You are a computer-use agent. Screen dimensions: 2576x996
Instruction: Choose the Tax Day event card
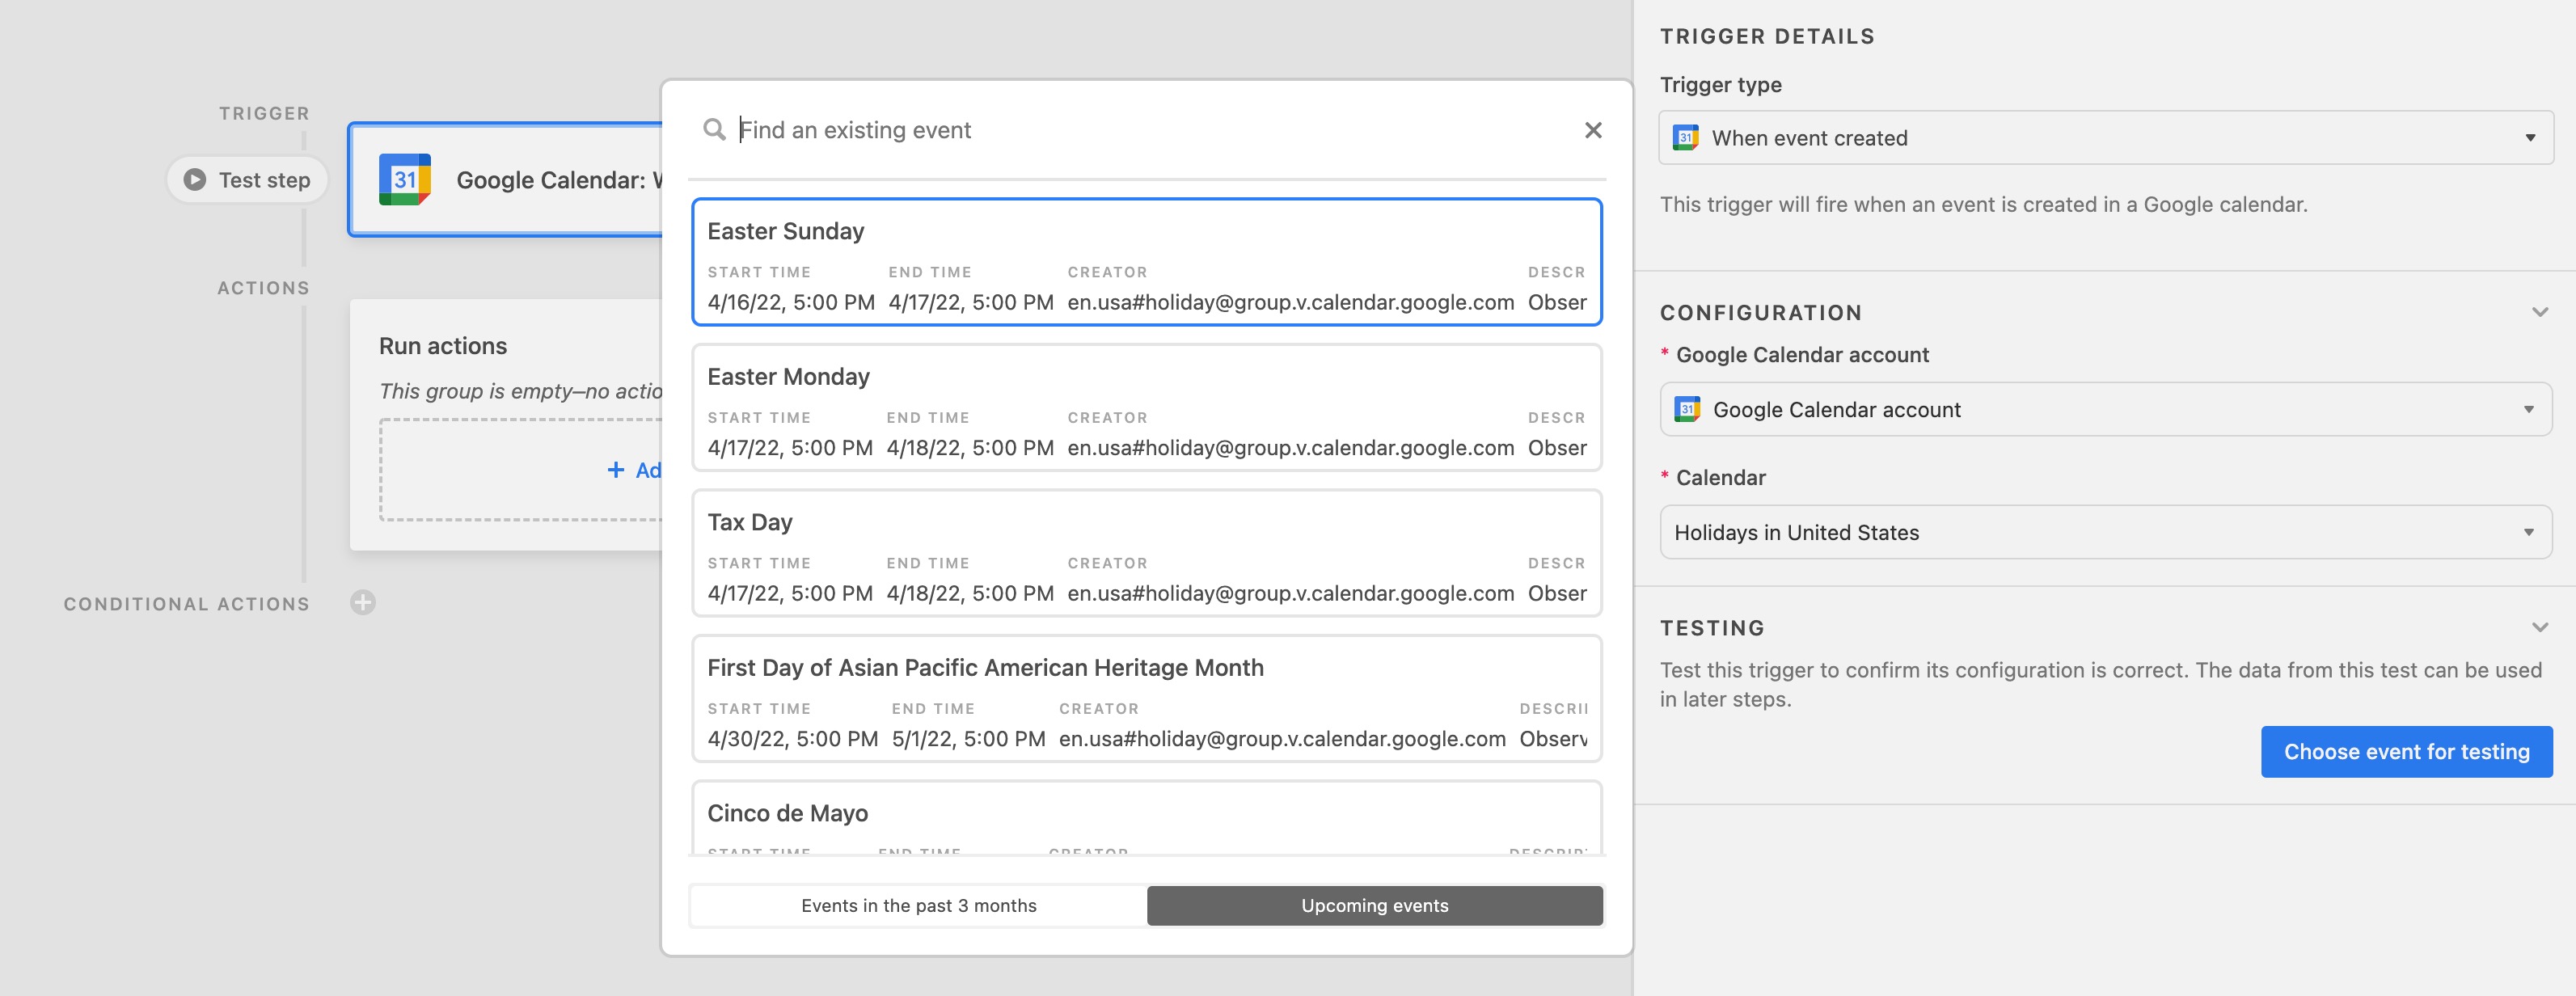[1147, 553]
